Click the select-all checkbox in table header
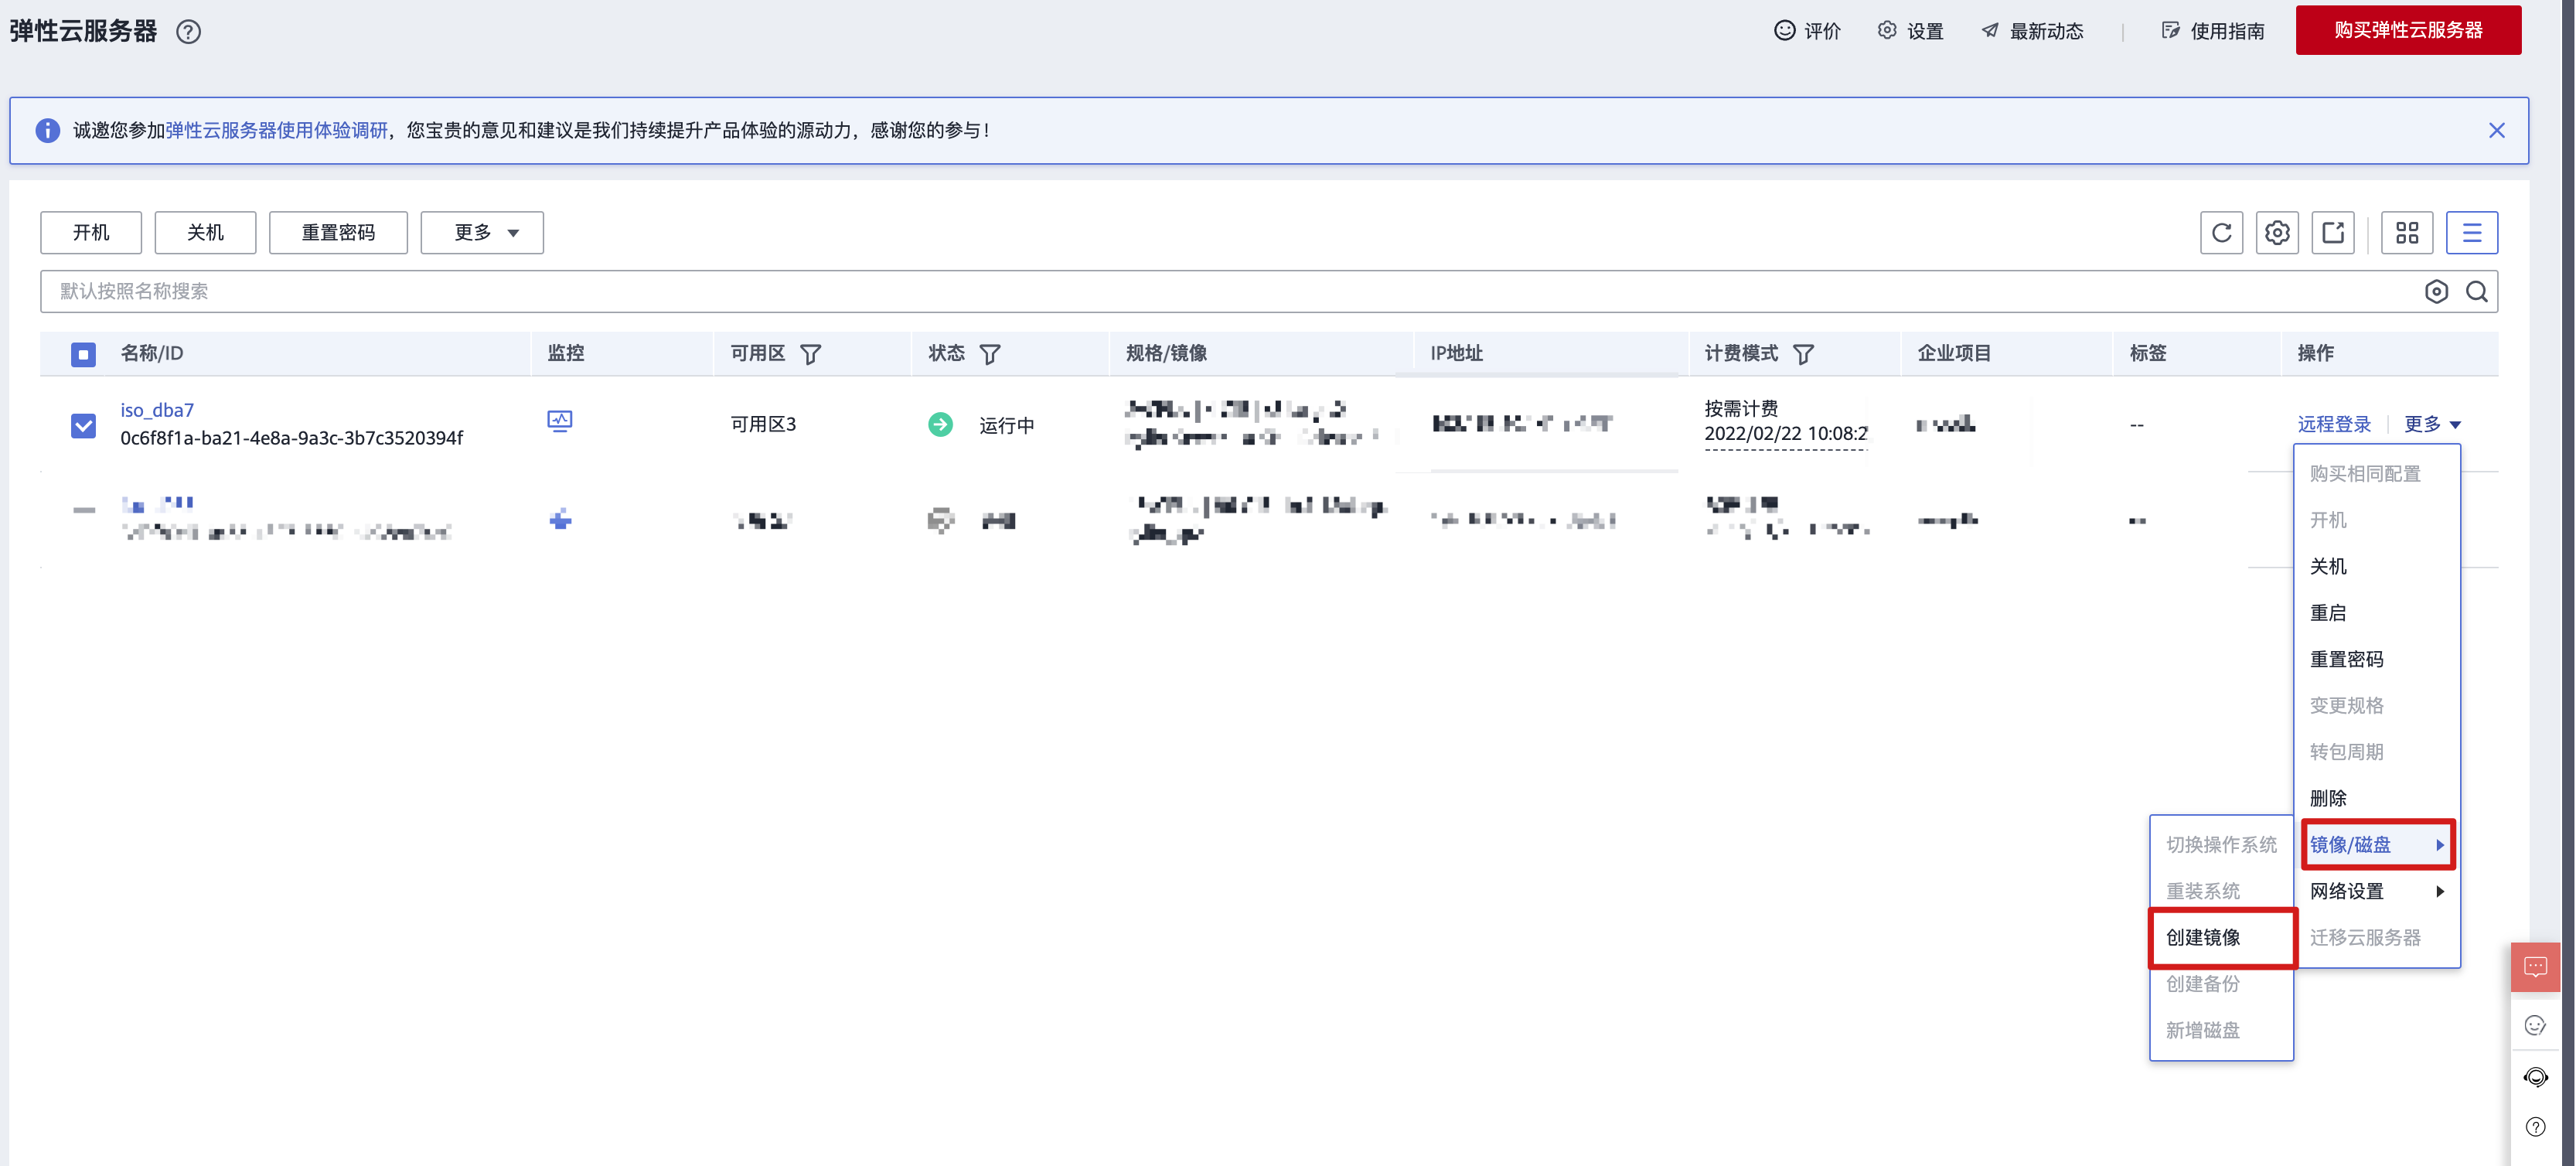This screenshot has width=2576, height=1166. [83, 353]
